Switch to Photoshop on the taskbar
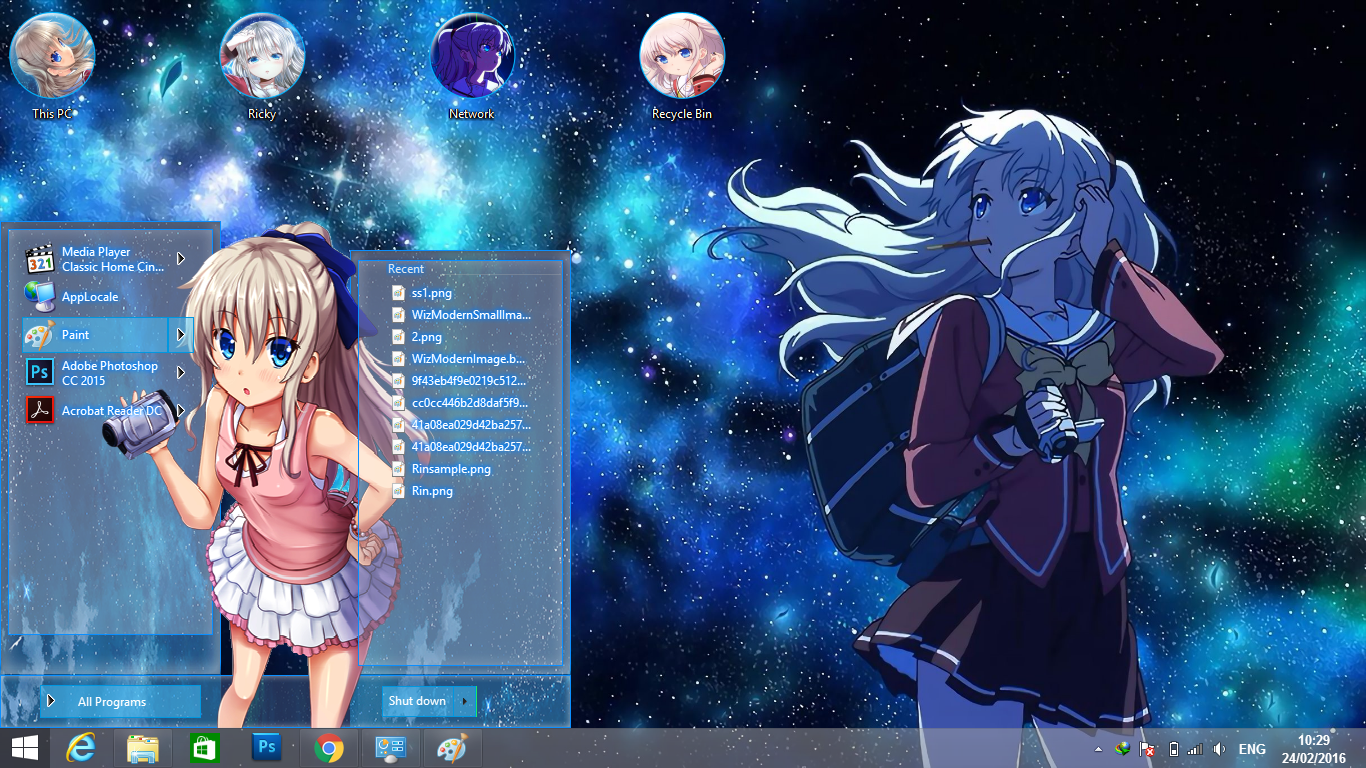Viewport: 1366px width, 768px height. pyautogui.click(x=266, y=748)
